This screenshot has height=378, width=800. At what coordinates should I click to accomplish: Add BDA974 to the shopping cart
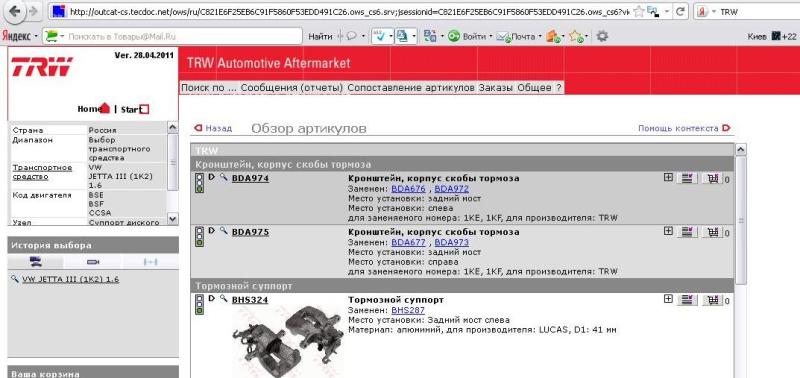coord(713,178)
